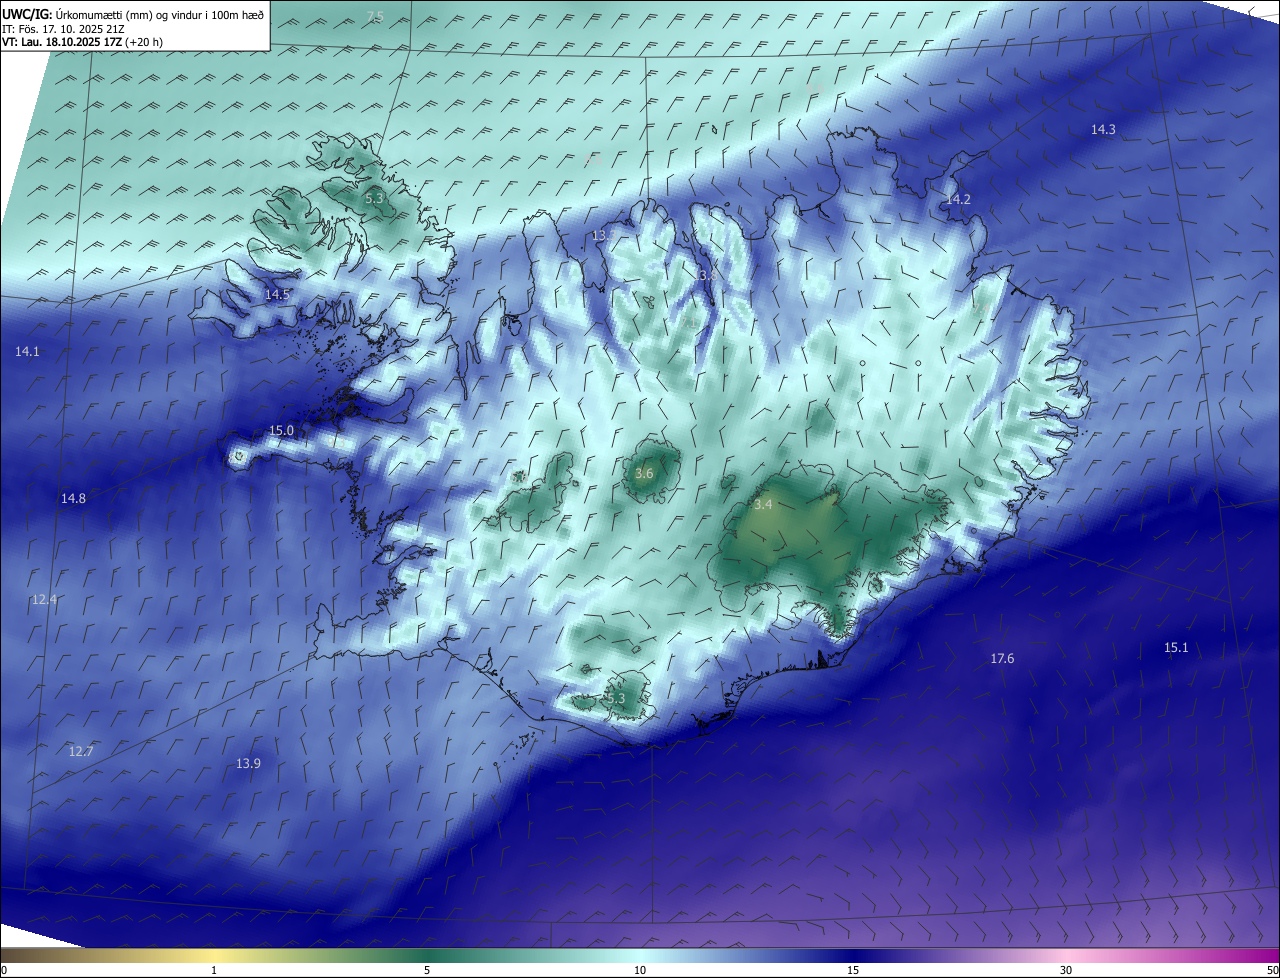Viewport: 1280px width, 978px height.
Task: Click the color scale tick labeled 15
Action: (x=853, y=970)
